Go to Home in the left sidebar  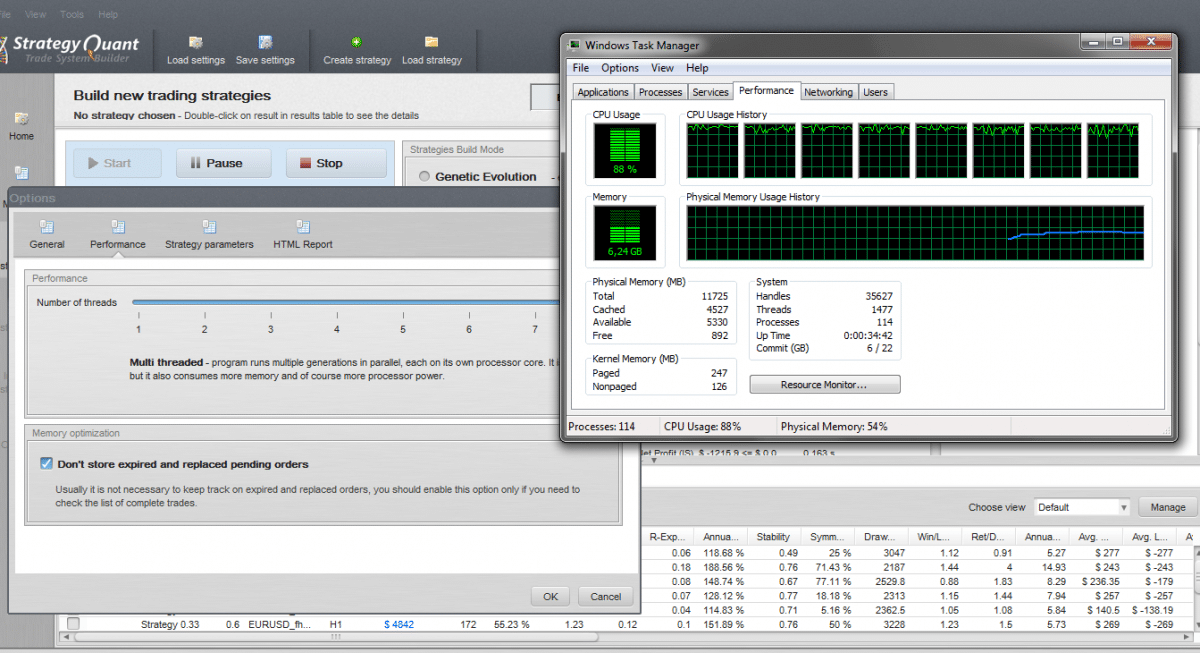coord(21,126)
